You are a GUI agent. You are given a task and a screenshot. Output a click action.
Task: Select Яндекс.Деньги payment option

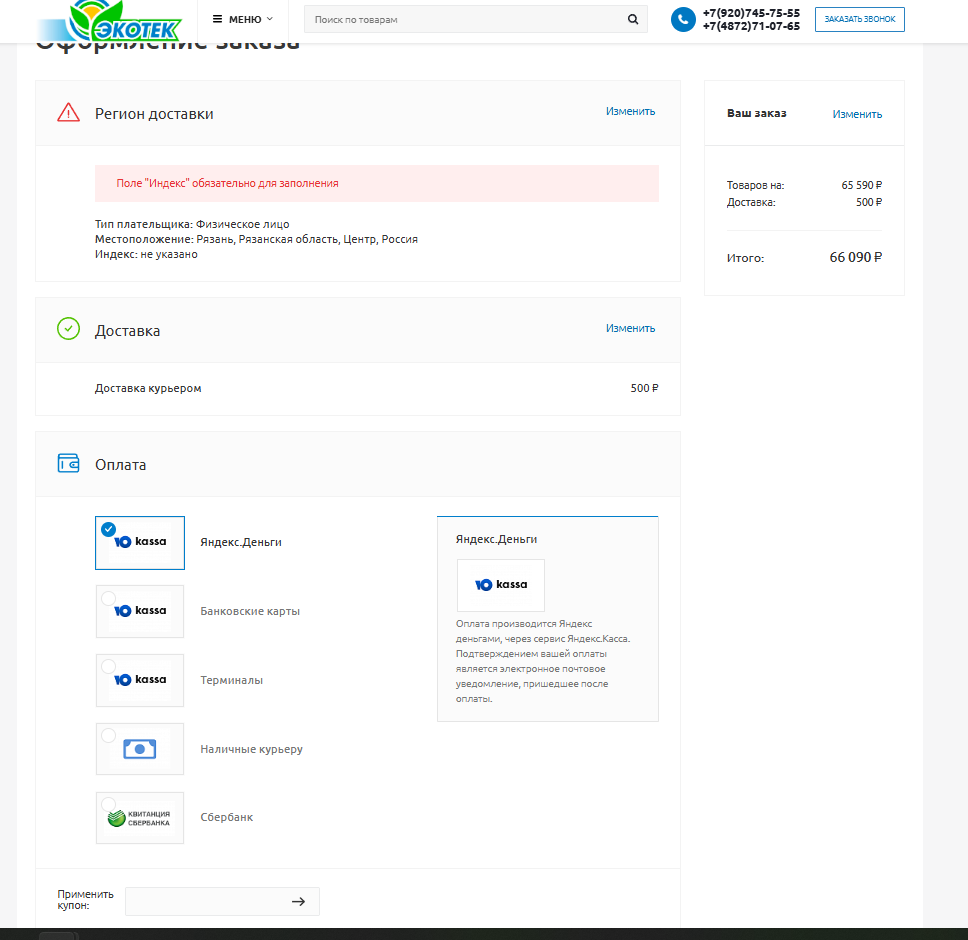click(x=140, y=542)
